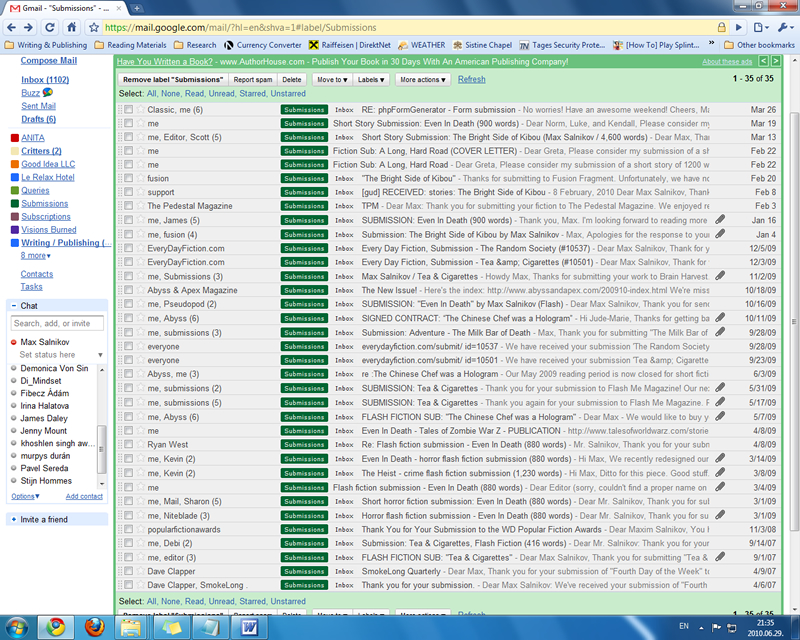The height and width of the screenshot is (640, 800).
Task: Star the Ryan West email
Action: coord(140,444)
